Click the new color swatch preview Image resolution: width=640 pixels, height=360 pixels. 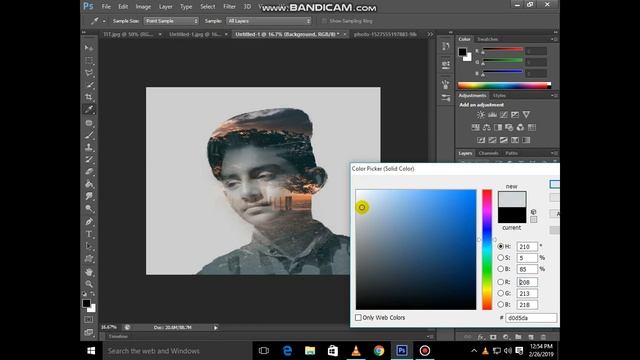point(512,199)
